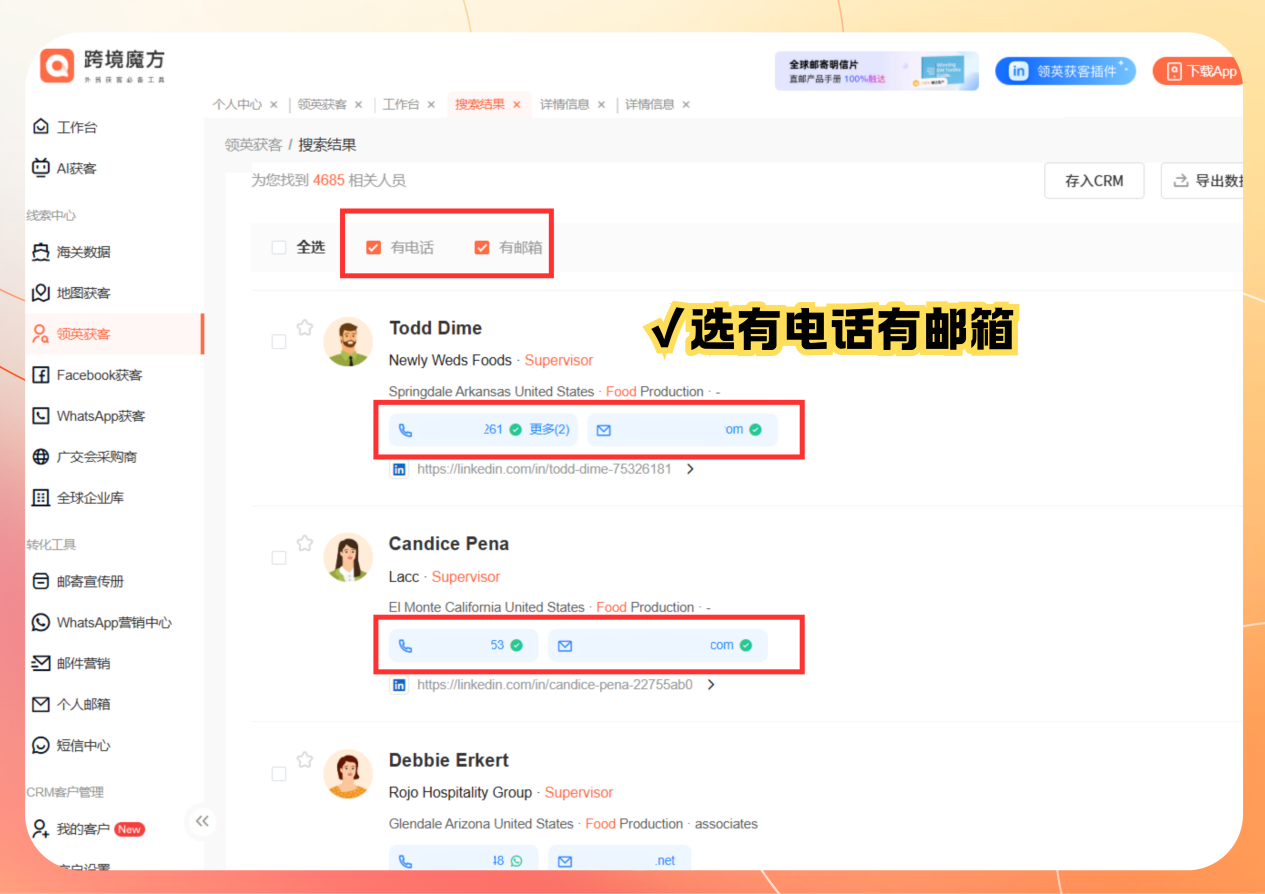Click the email icon in Todd Dime's contact
This screenshot has height=894, width=1265.
pyautogui.click(x=603, y=430)
